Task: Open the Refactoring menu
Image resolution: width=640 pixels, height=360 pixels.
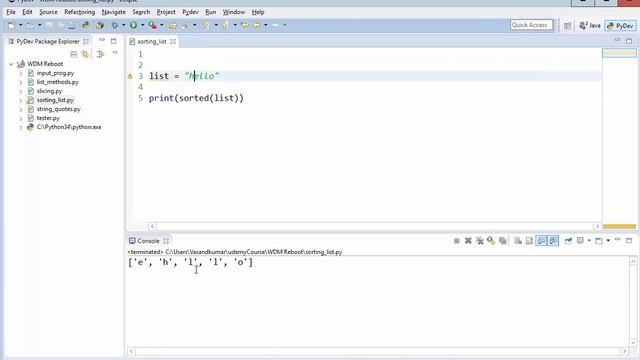Action: [80, 12]
